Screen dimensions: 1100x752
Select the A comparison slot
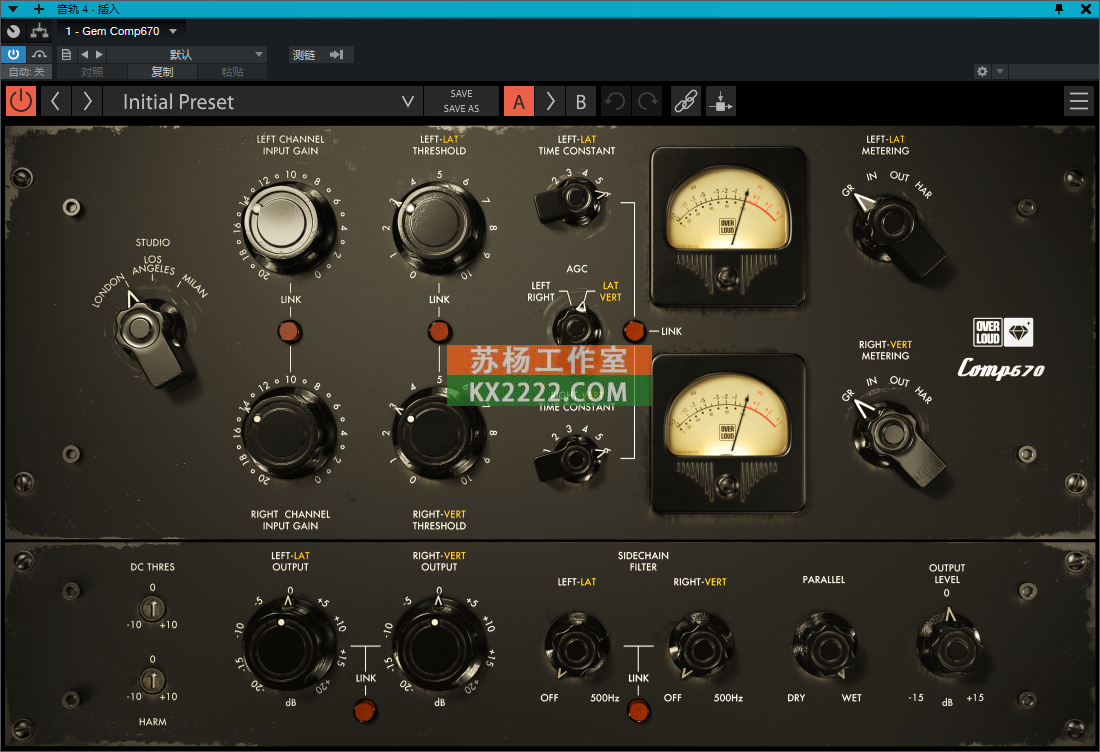pos(518,101)
